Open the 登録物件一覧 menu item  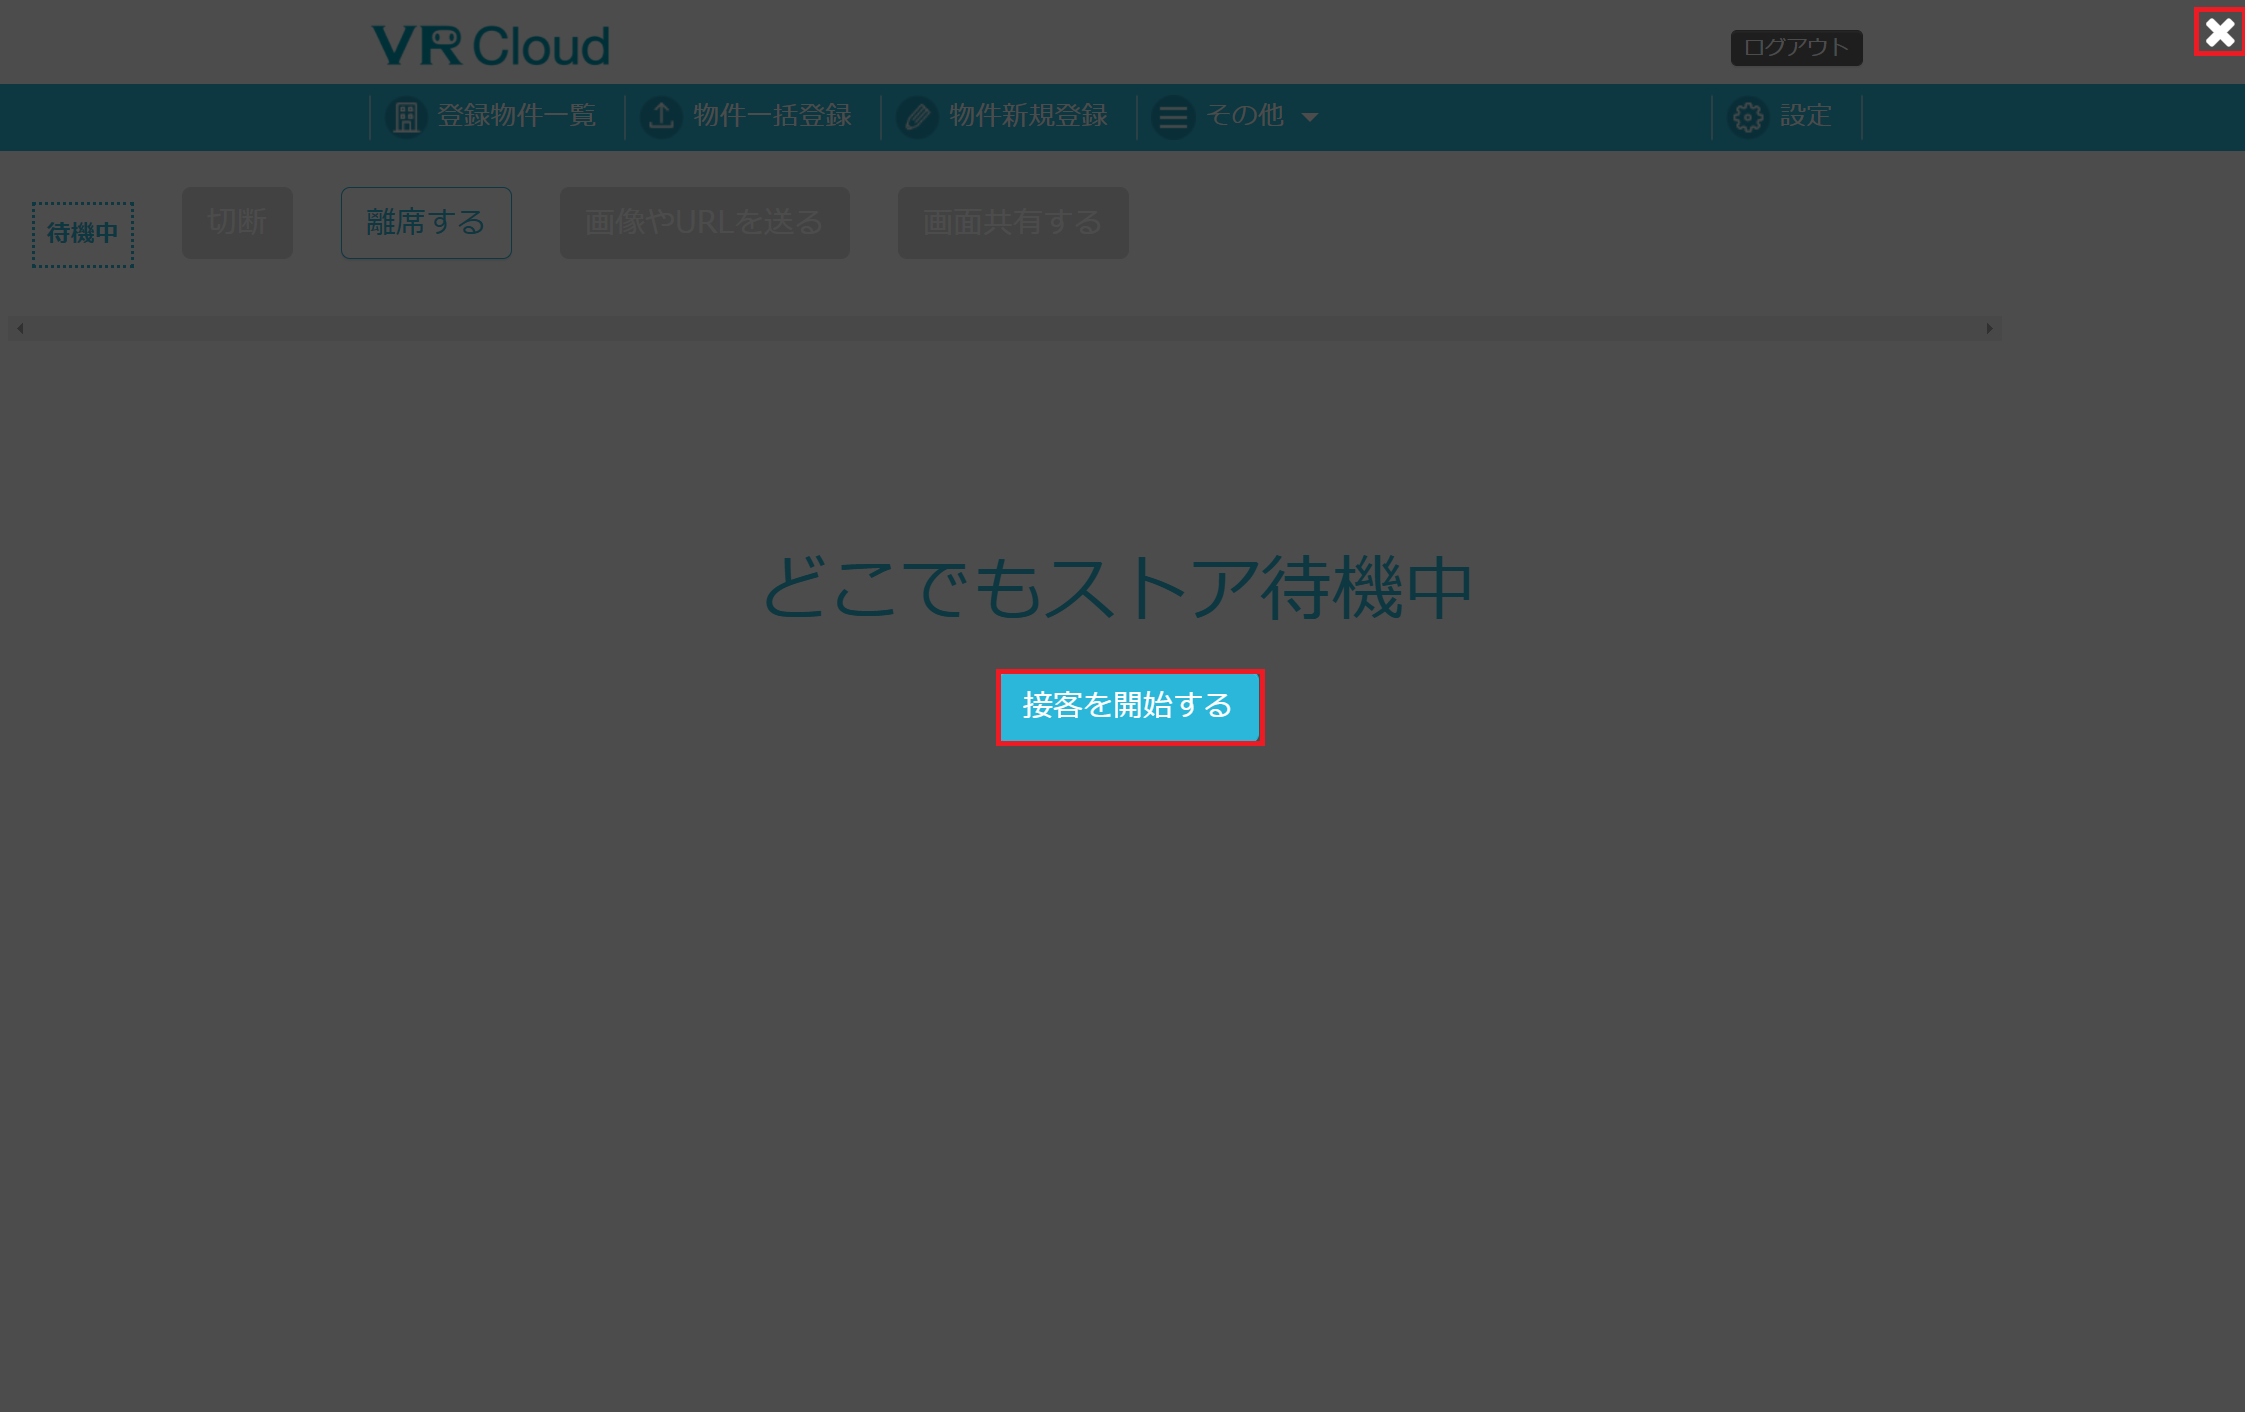pyautogui.click(x=516, y=116)
